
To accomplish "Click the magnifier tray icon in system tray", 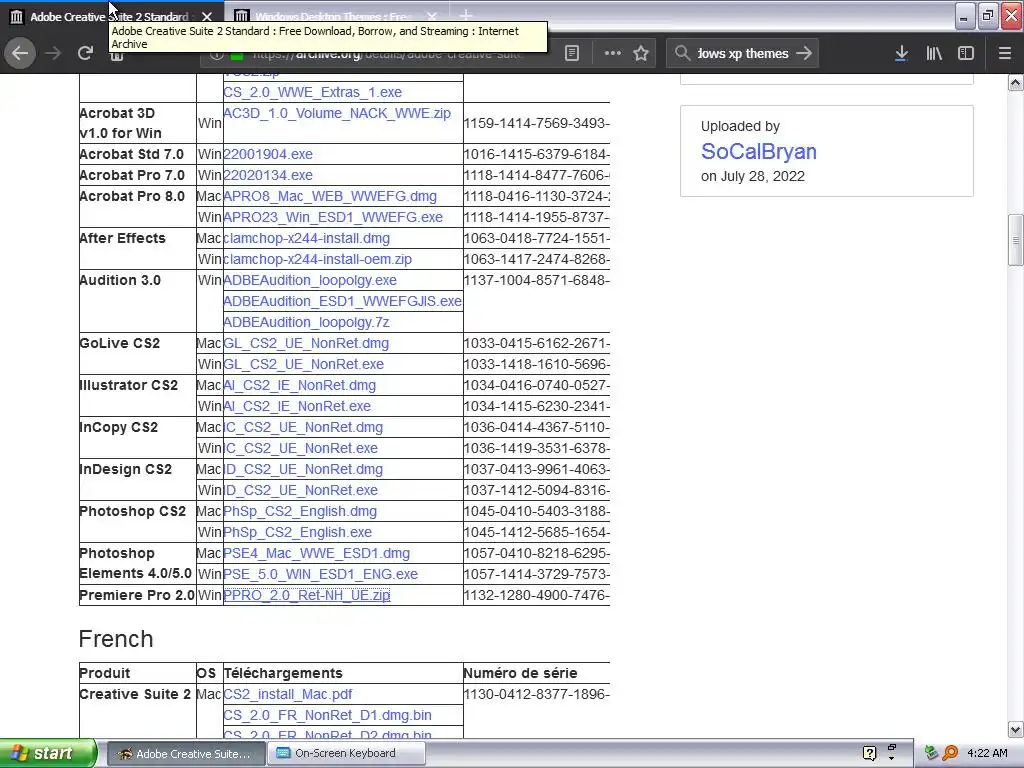I will tap(951, 753).
